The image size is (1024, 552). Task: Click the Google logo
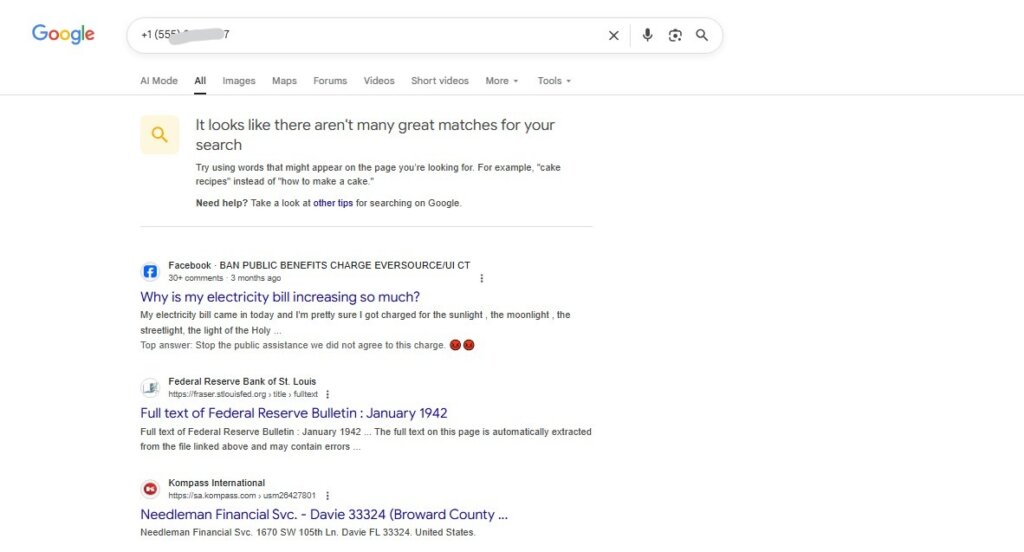[63, 34]
